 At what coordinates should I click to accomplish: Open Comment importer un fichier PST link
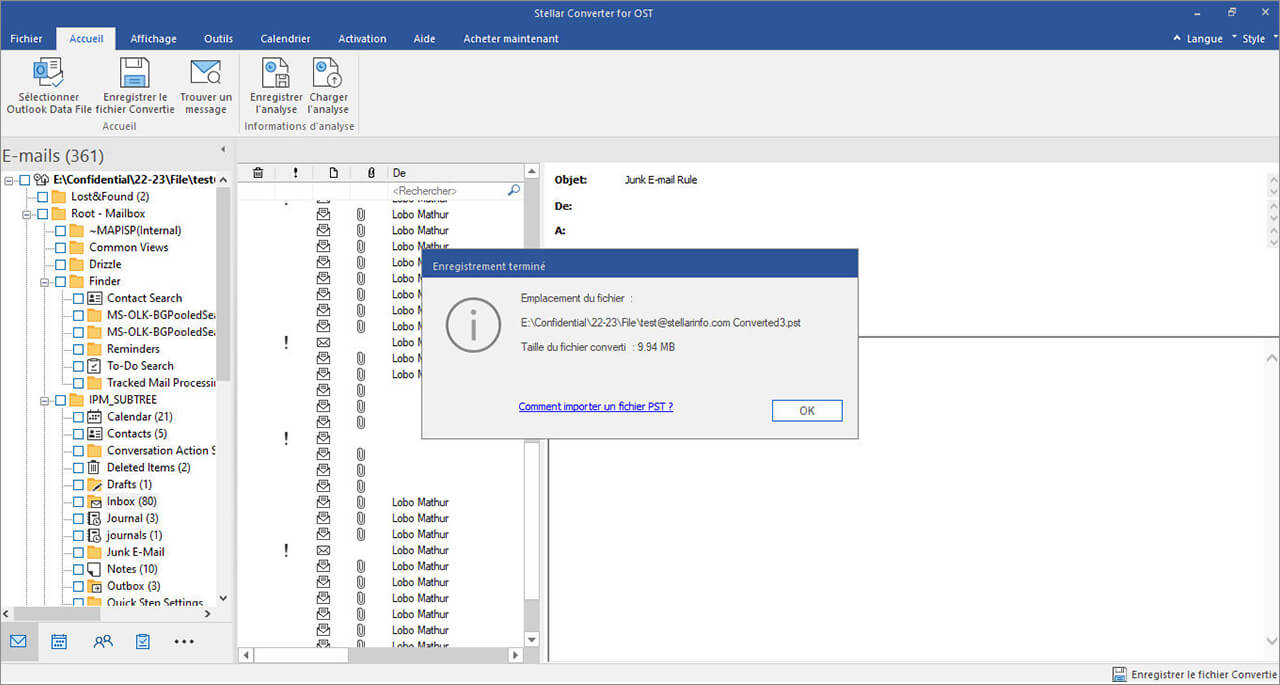click(596, 407)
